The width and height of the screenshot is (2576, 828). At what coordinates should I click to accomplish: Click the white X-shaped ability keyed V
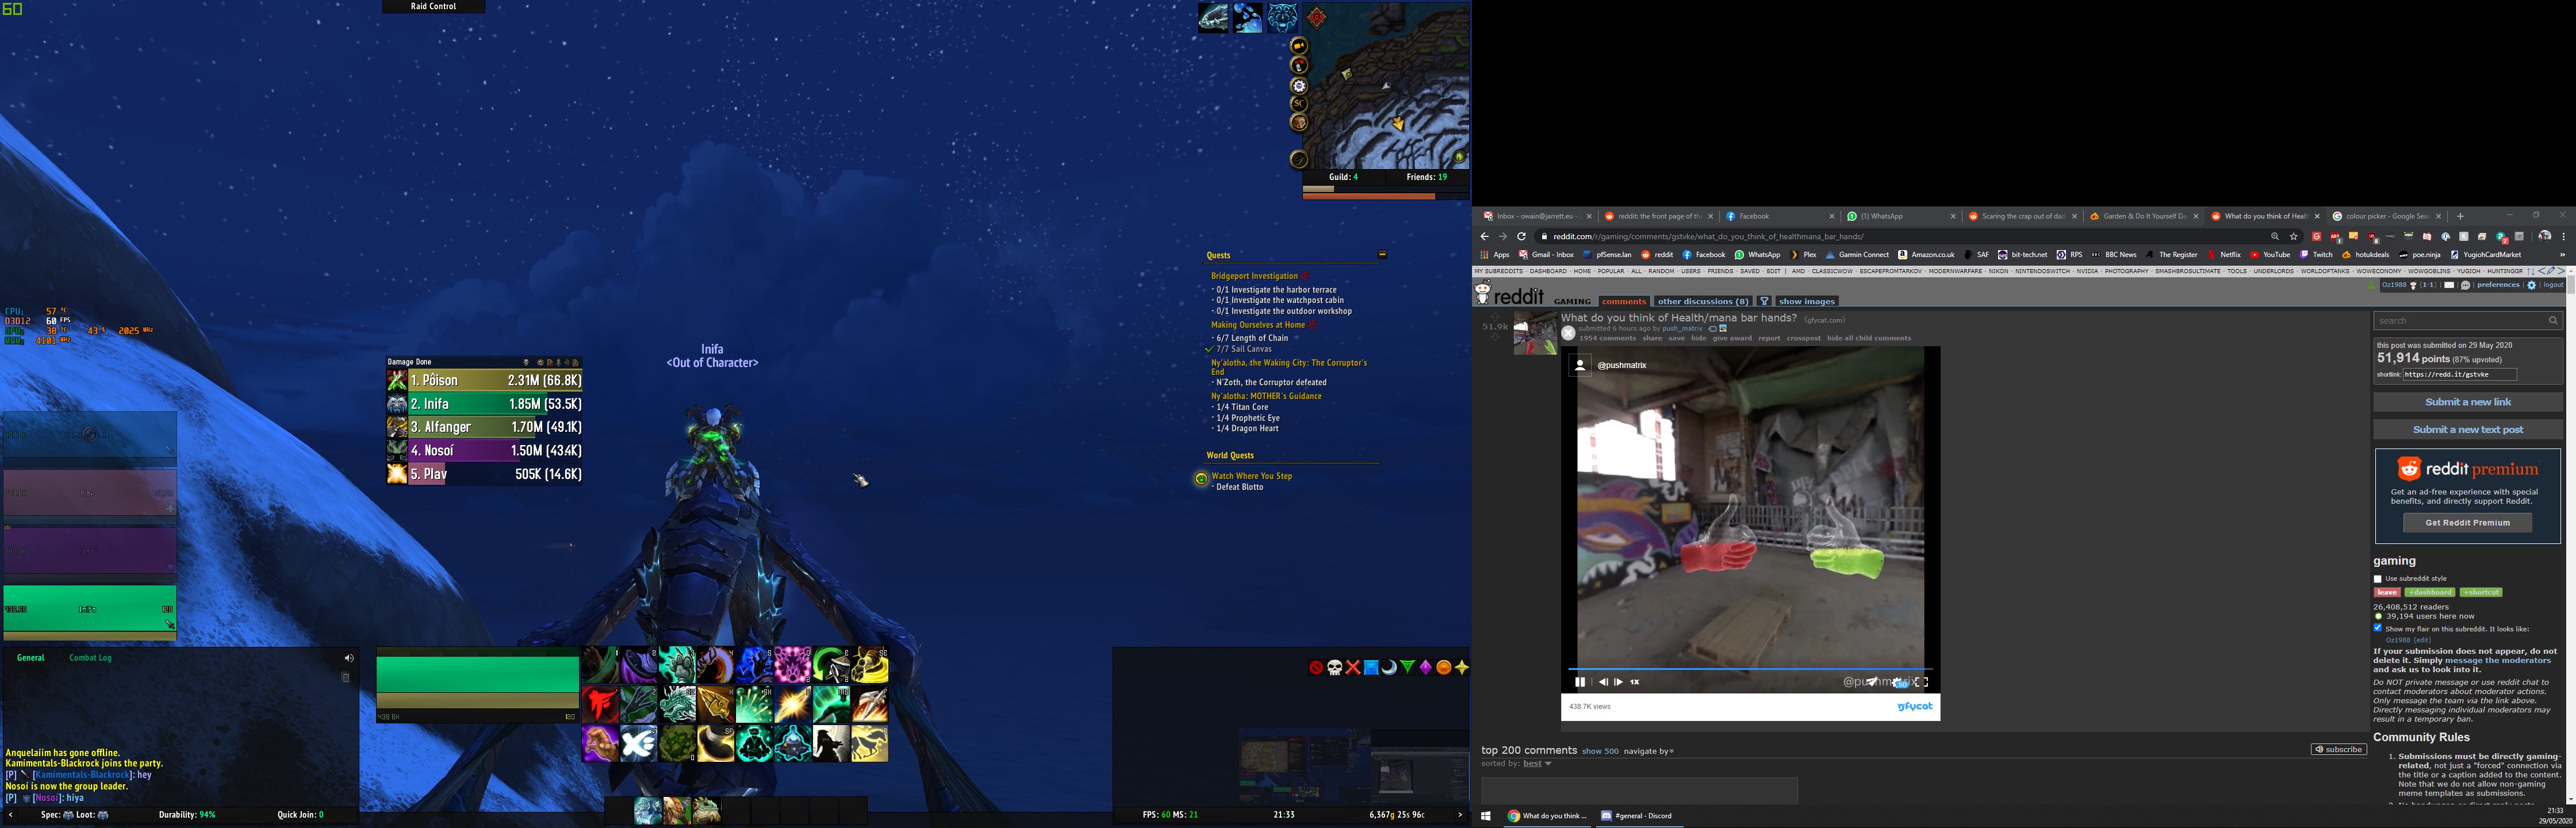(639, 743)
